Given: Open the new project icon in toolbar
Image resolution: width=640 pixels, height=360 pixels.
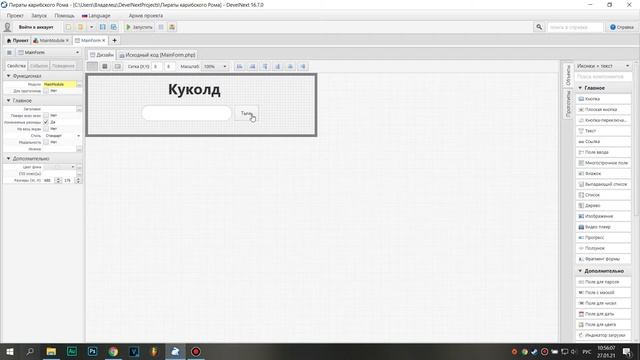Looking at the screenshot, I should 68,27.
